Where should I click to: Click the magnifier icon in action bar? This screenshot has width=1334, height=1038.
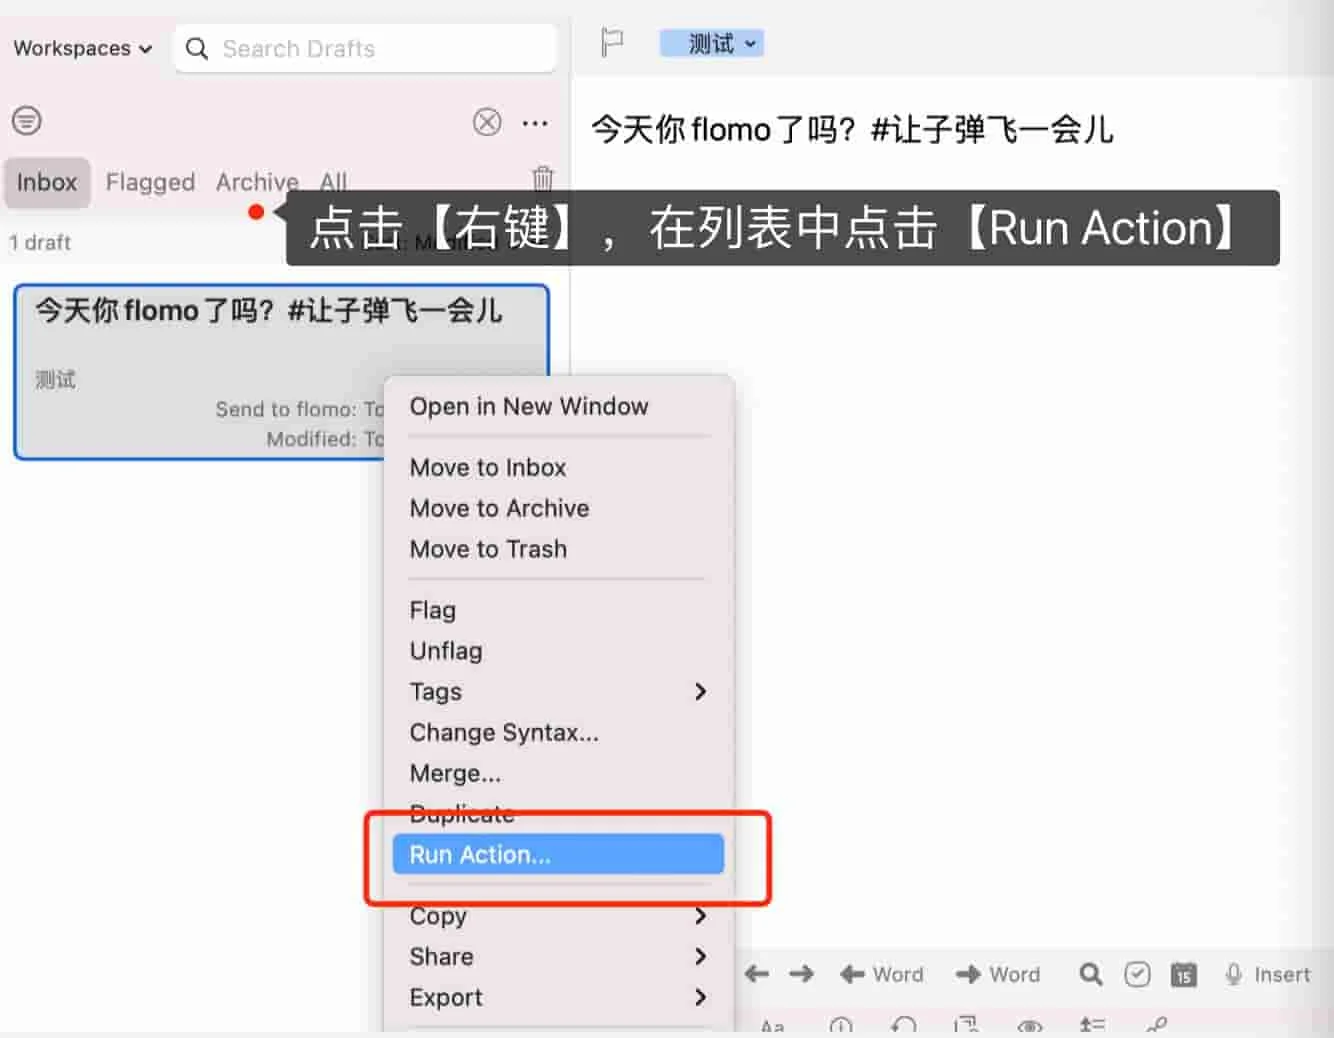(x=1091, y=974)
